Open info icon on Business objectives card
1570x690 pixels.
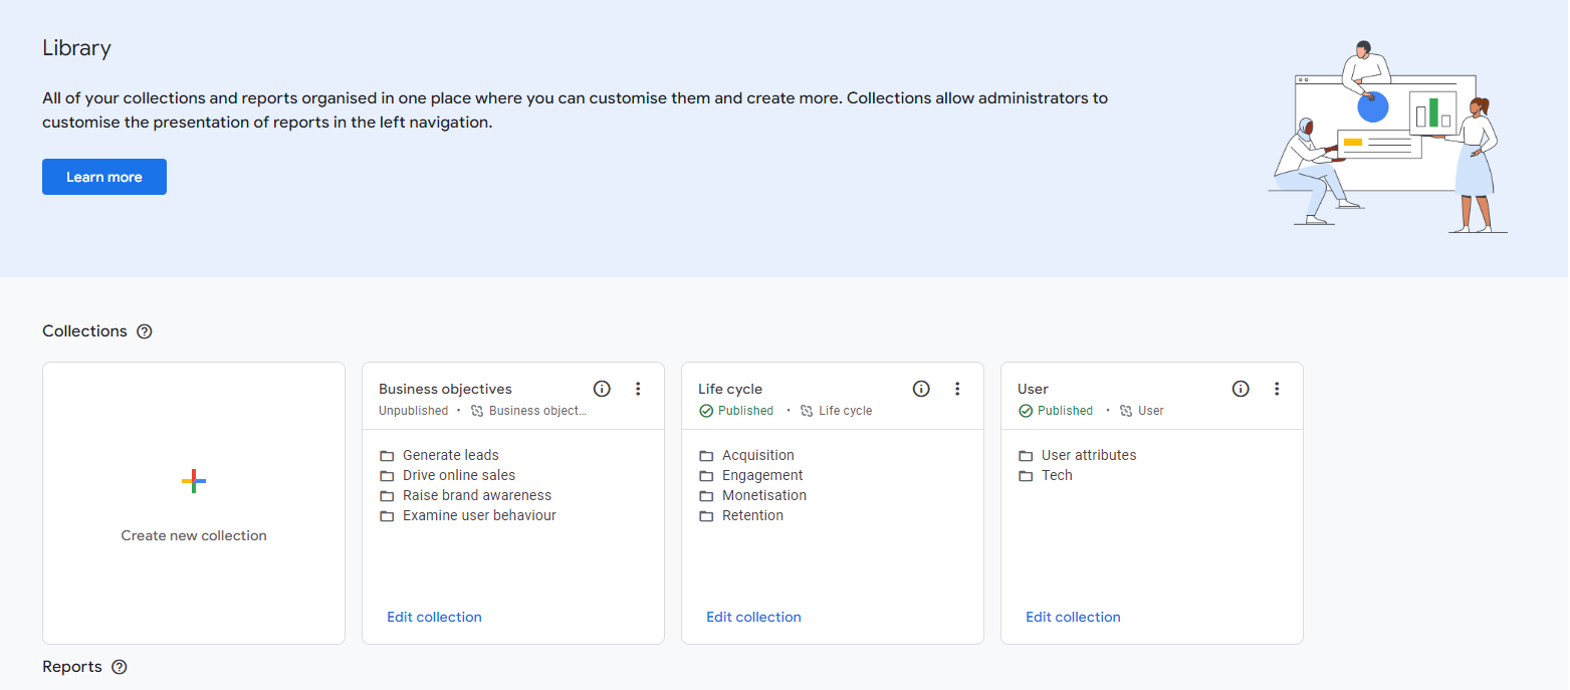point(602,389)
